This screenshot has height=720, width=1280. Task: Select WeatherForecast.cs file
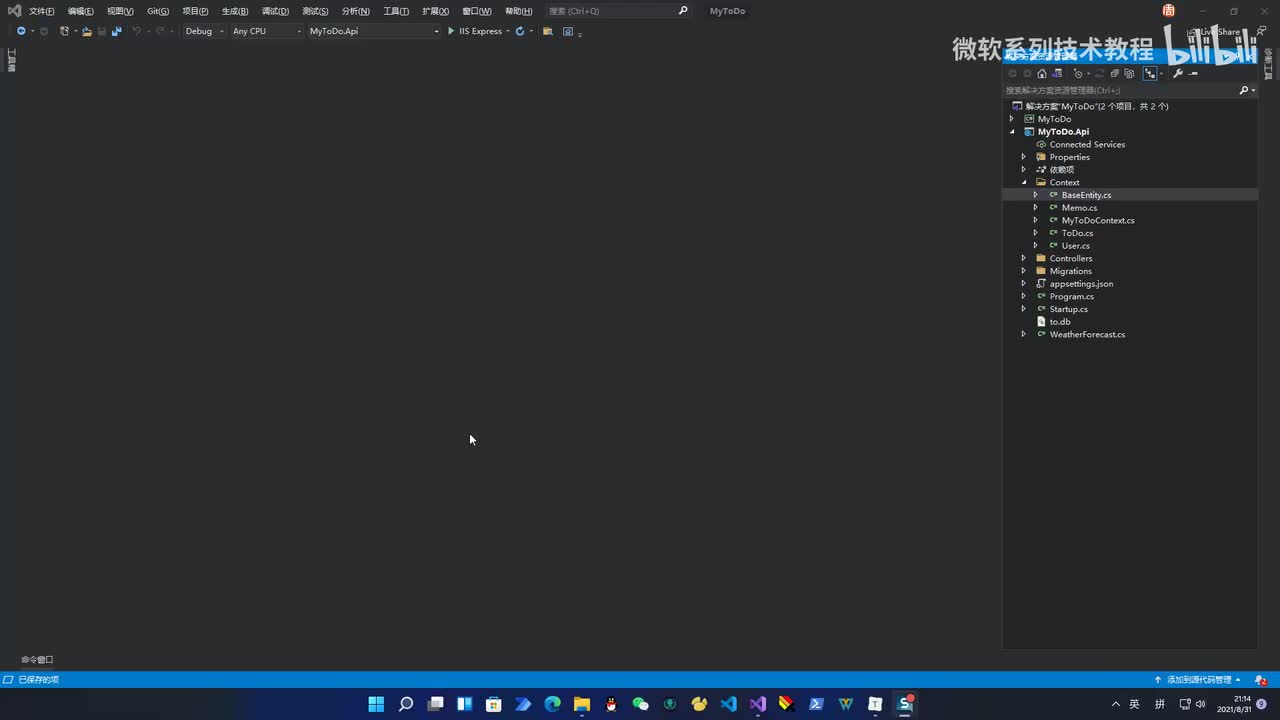[x=1087, y=335]
